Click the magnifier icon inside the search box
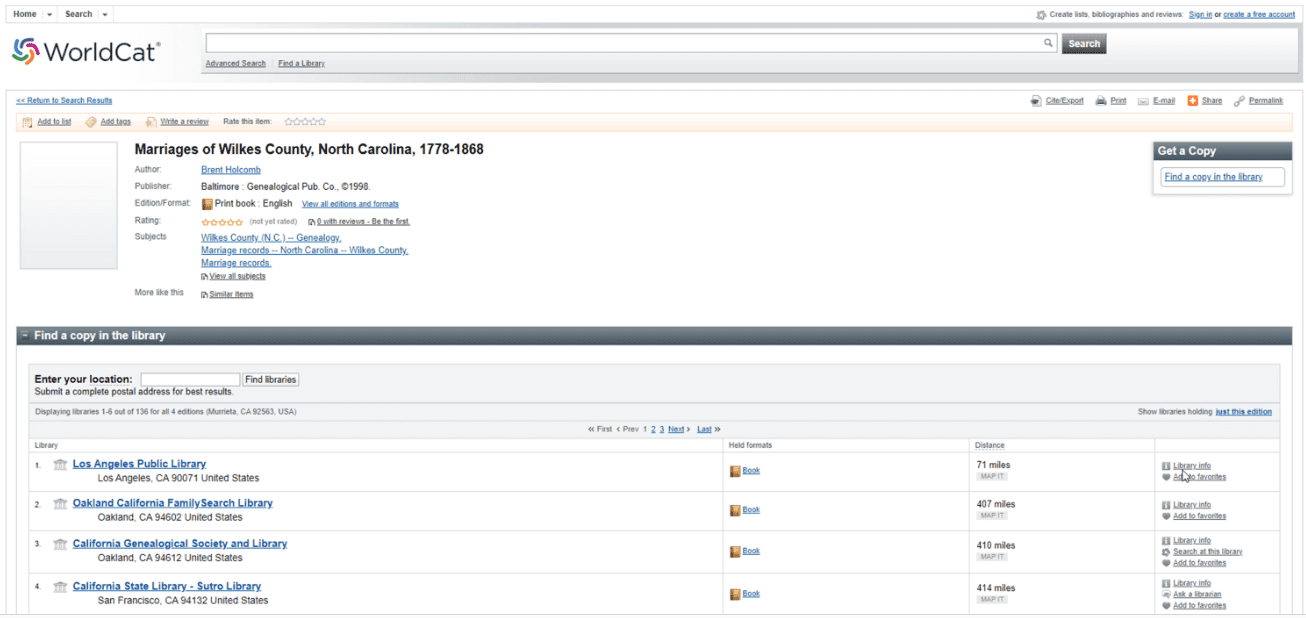Image resolution: width=1306 pixels, height=618 pixels. coord(1048,43)
